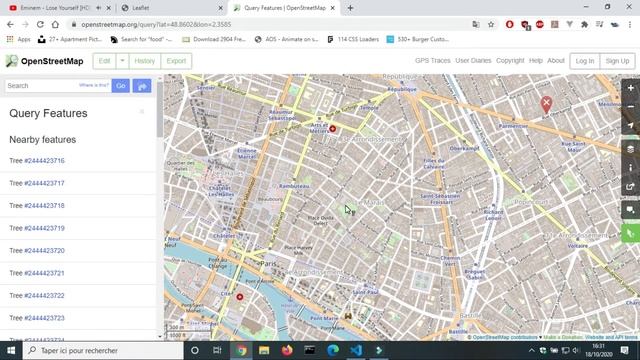The image size is (640, 360).
Task: Open the Share map panel
Action: [x=631, y=187]
